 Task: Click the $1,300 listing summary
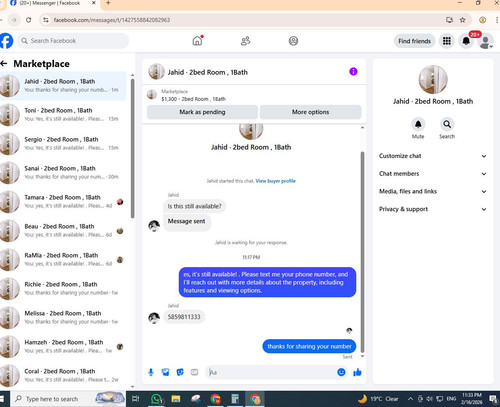[x=193, y=99]
